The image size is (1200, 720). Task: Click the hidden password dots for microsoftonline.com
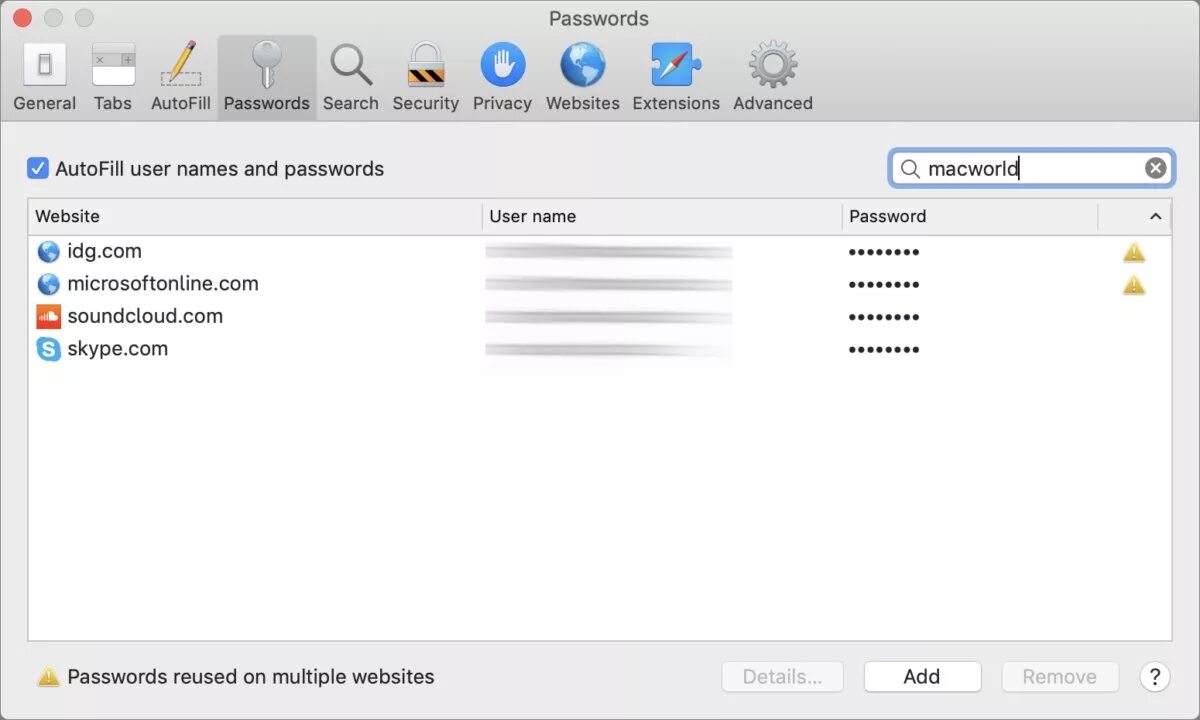(x=884, y=285)
